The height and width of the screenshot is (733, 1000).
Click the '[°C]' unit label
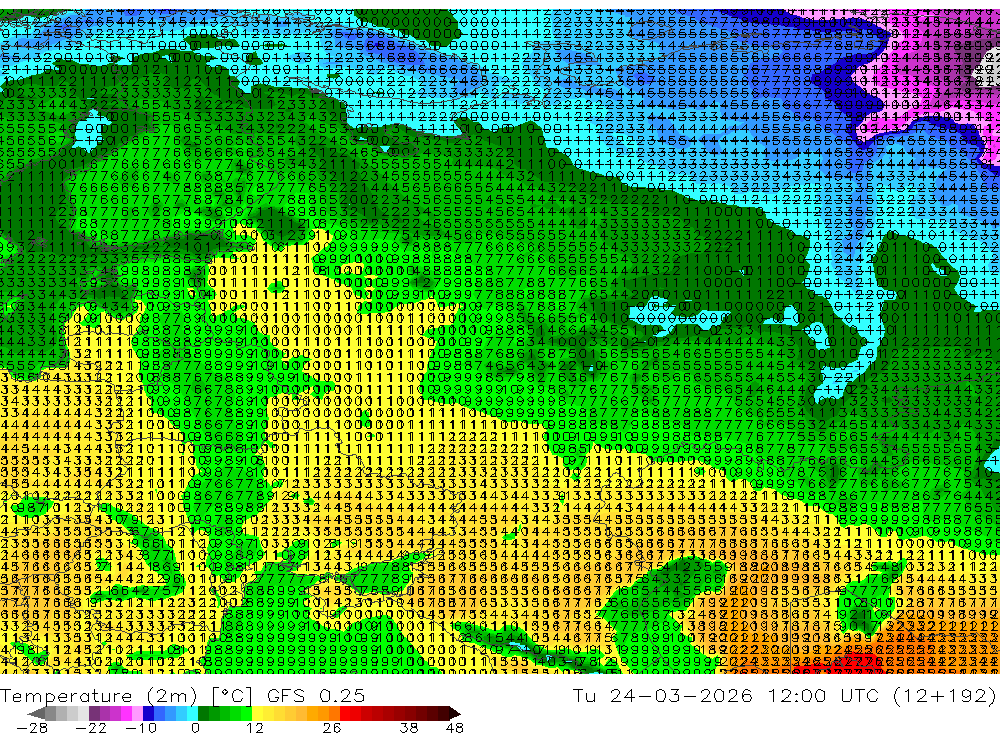232,696
